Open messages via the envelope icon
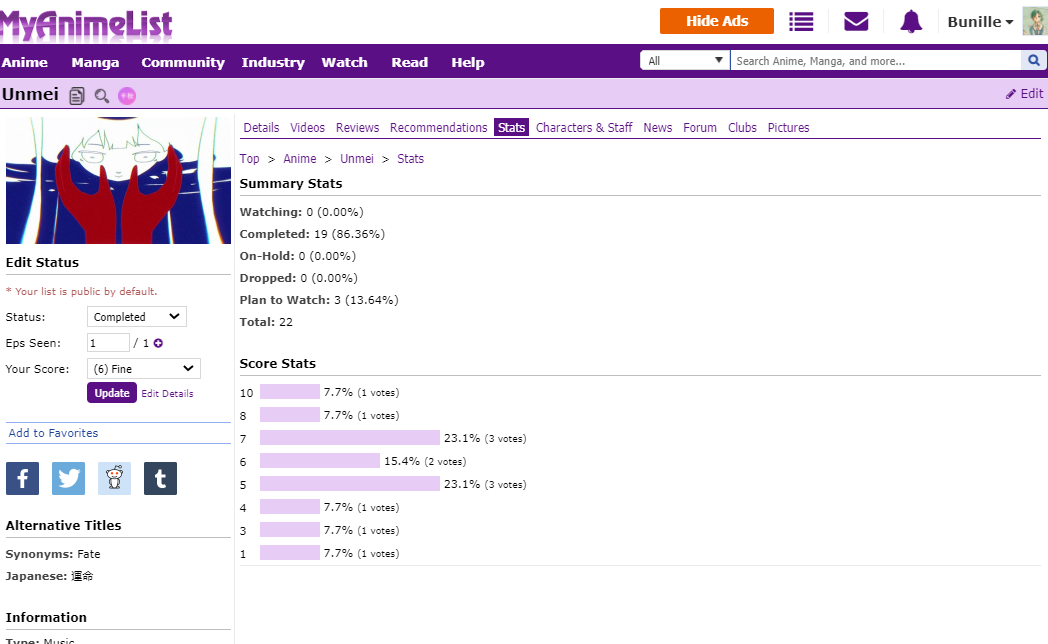 pyautogui.click(x=856, y=21)
